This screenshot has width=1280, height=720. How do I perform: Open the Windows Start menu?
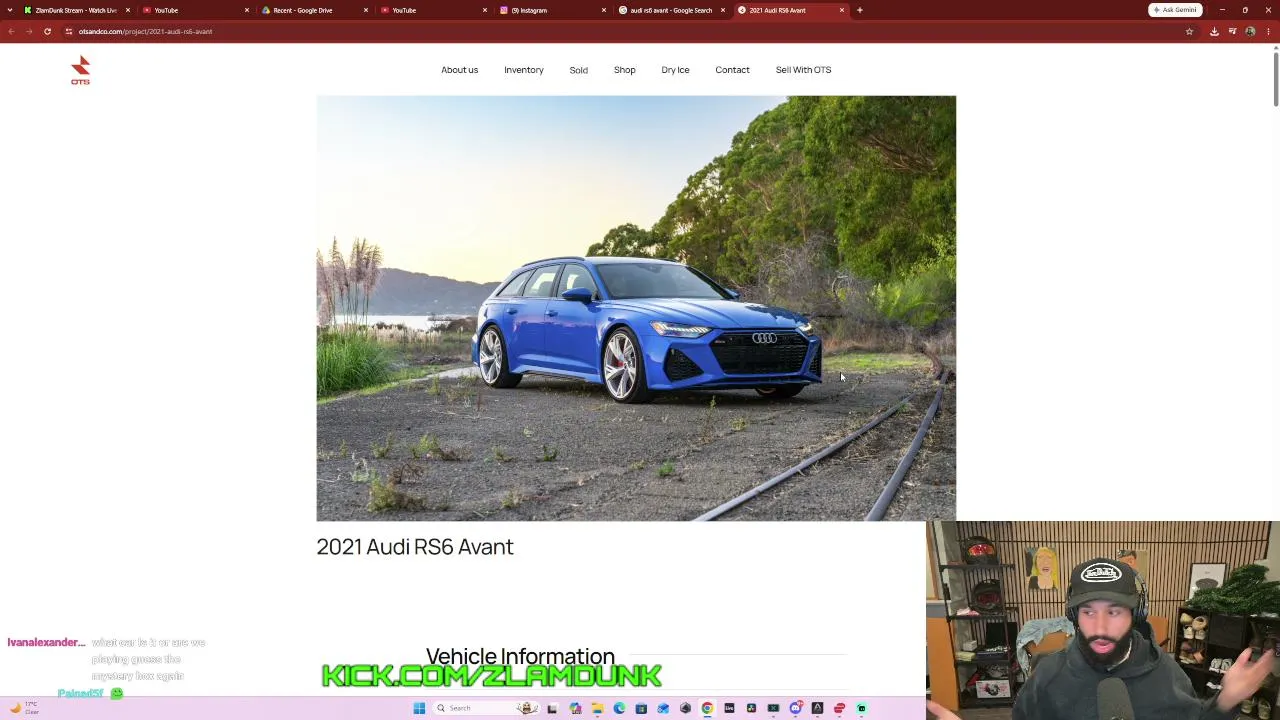pos(419,708)
